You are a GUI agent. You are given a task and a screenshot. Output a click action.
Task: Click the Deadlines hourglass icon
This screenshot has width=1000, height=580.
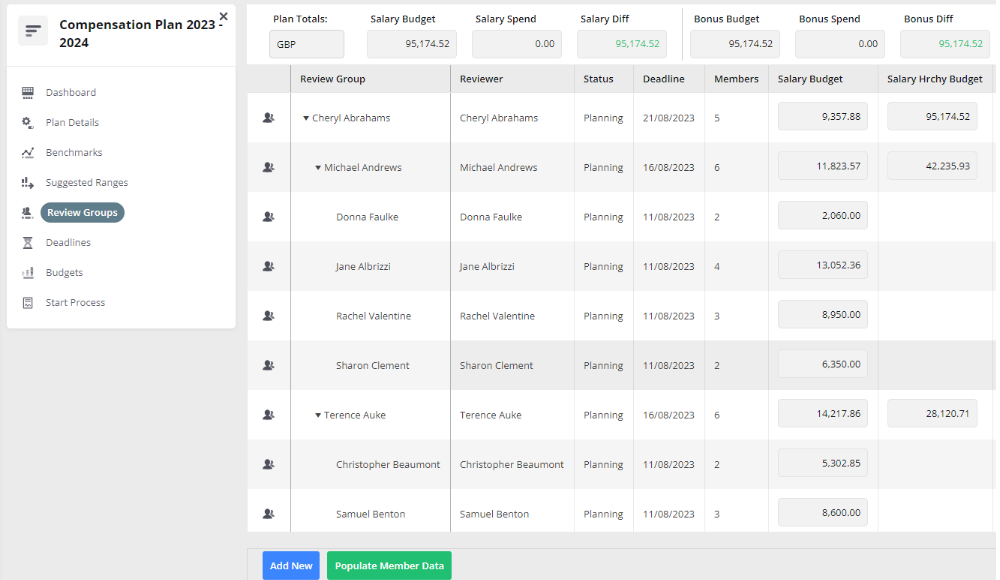pos(28,243)
